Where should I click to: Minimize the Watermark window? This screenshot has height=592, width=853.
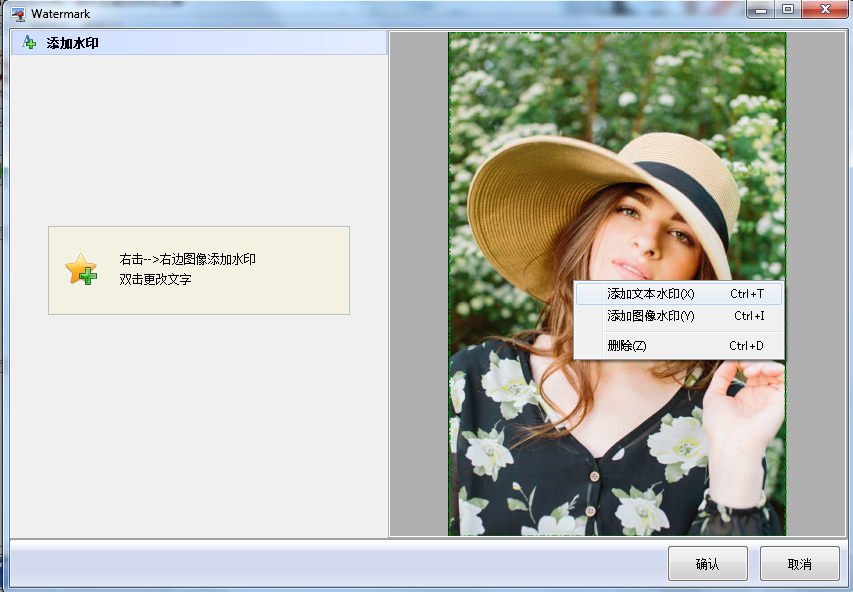coord(761,9)
